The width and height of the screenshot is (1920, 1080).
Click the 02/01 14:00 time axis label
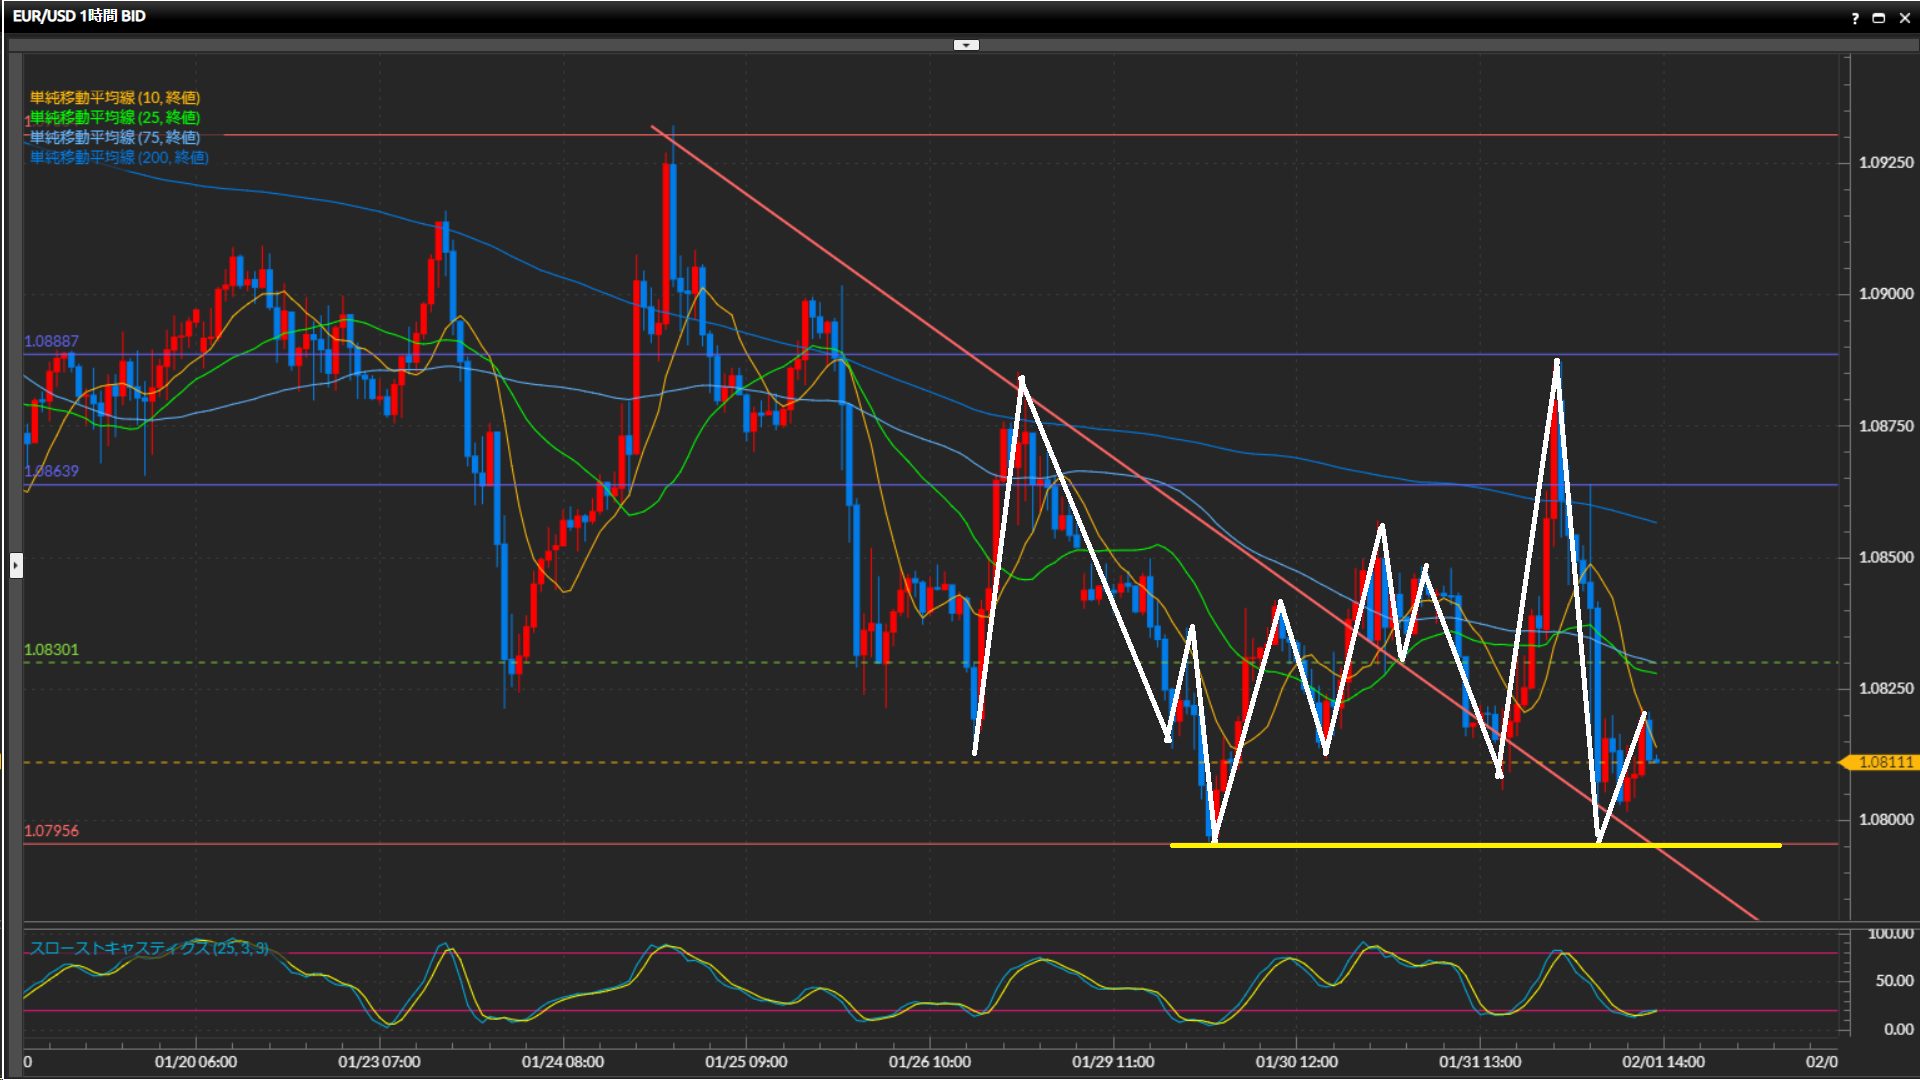click(x=1663, y=1062)
